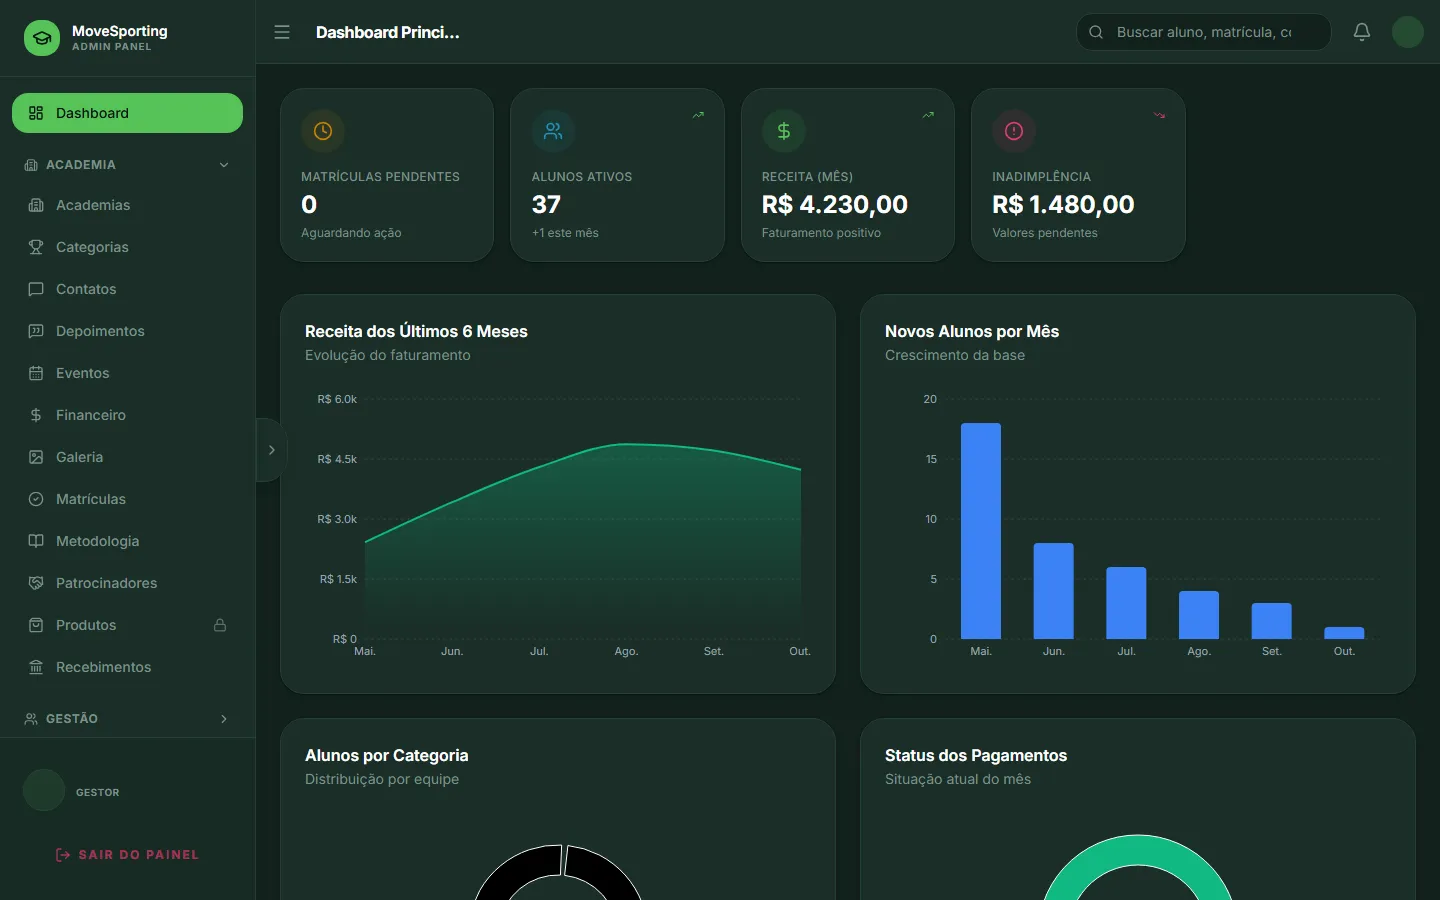
Task: Click the R$ 1.480,00 inadimplência value
Action: (1063, 205)
